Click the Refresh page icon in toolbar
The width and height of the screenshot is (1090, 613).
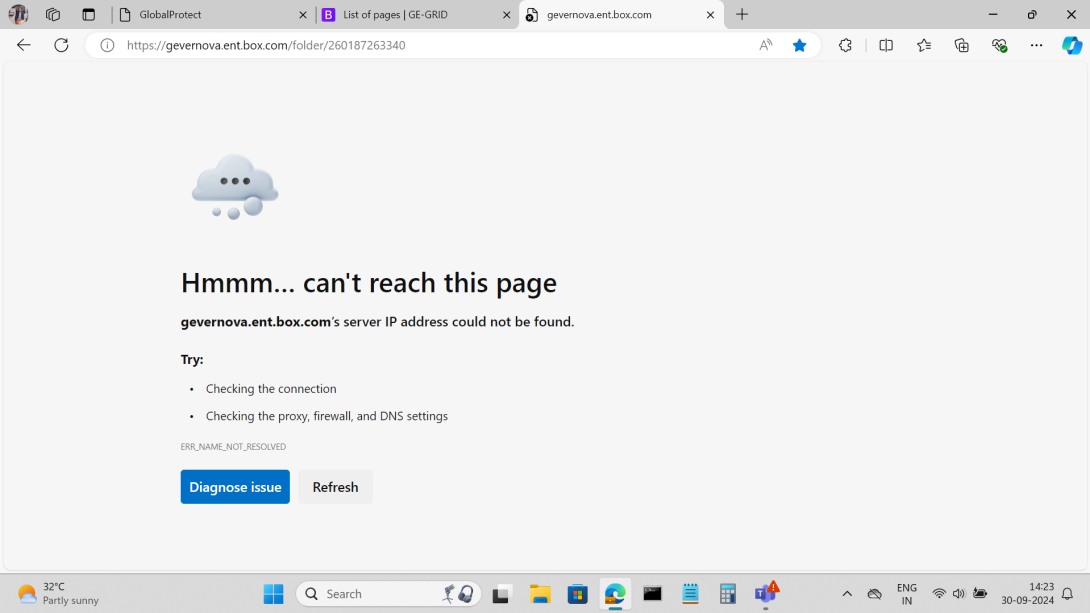pos(61,45)
